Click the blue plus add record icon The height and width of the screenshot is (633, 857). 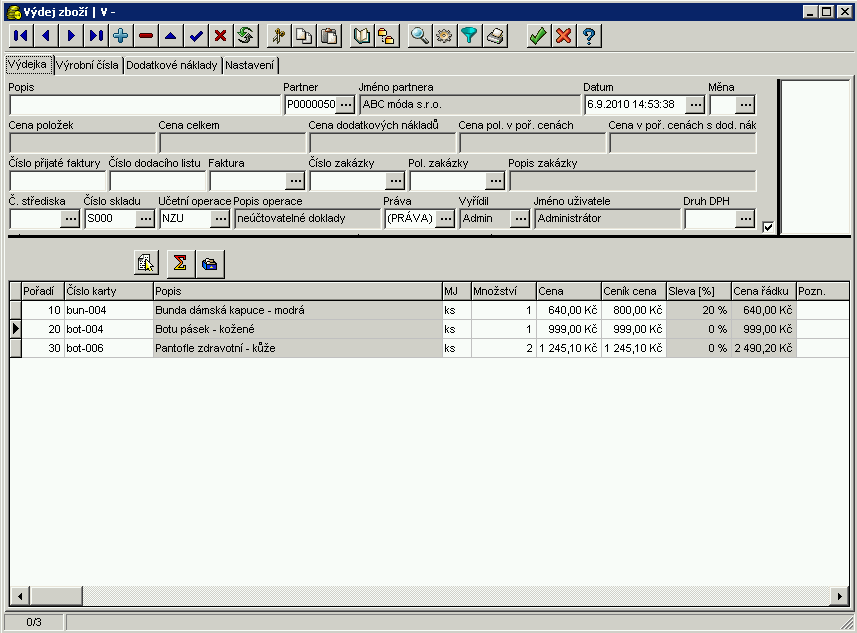pos(121,36)
